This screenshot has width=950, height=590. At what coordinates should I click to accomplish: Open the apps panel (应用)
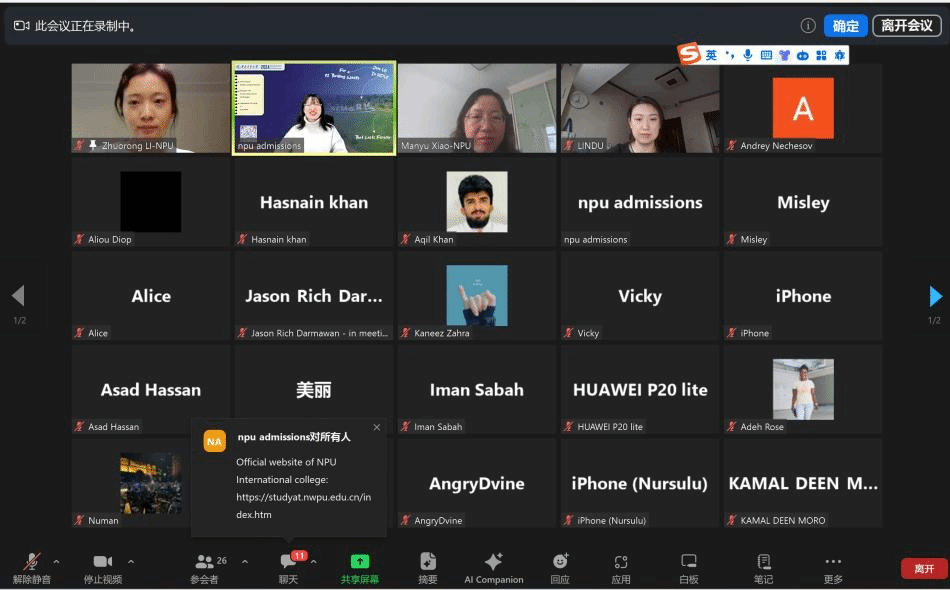[621, 565]
